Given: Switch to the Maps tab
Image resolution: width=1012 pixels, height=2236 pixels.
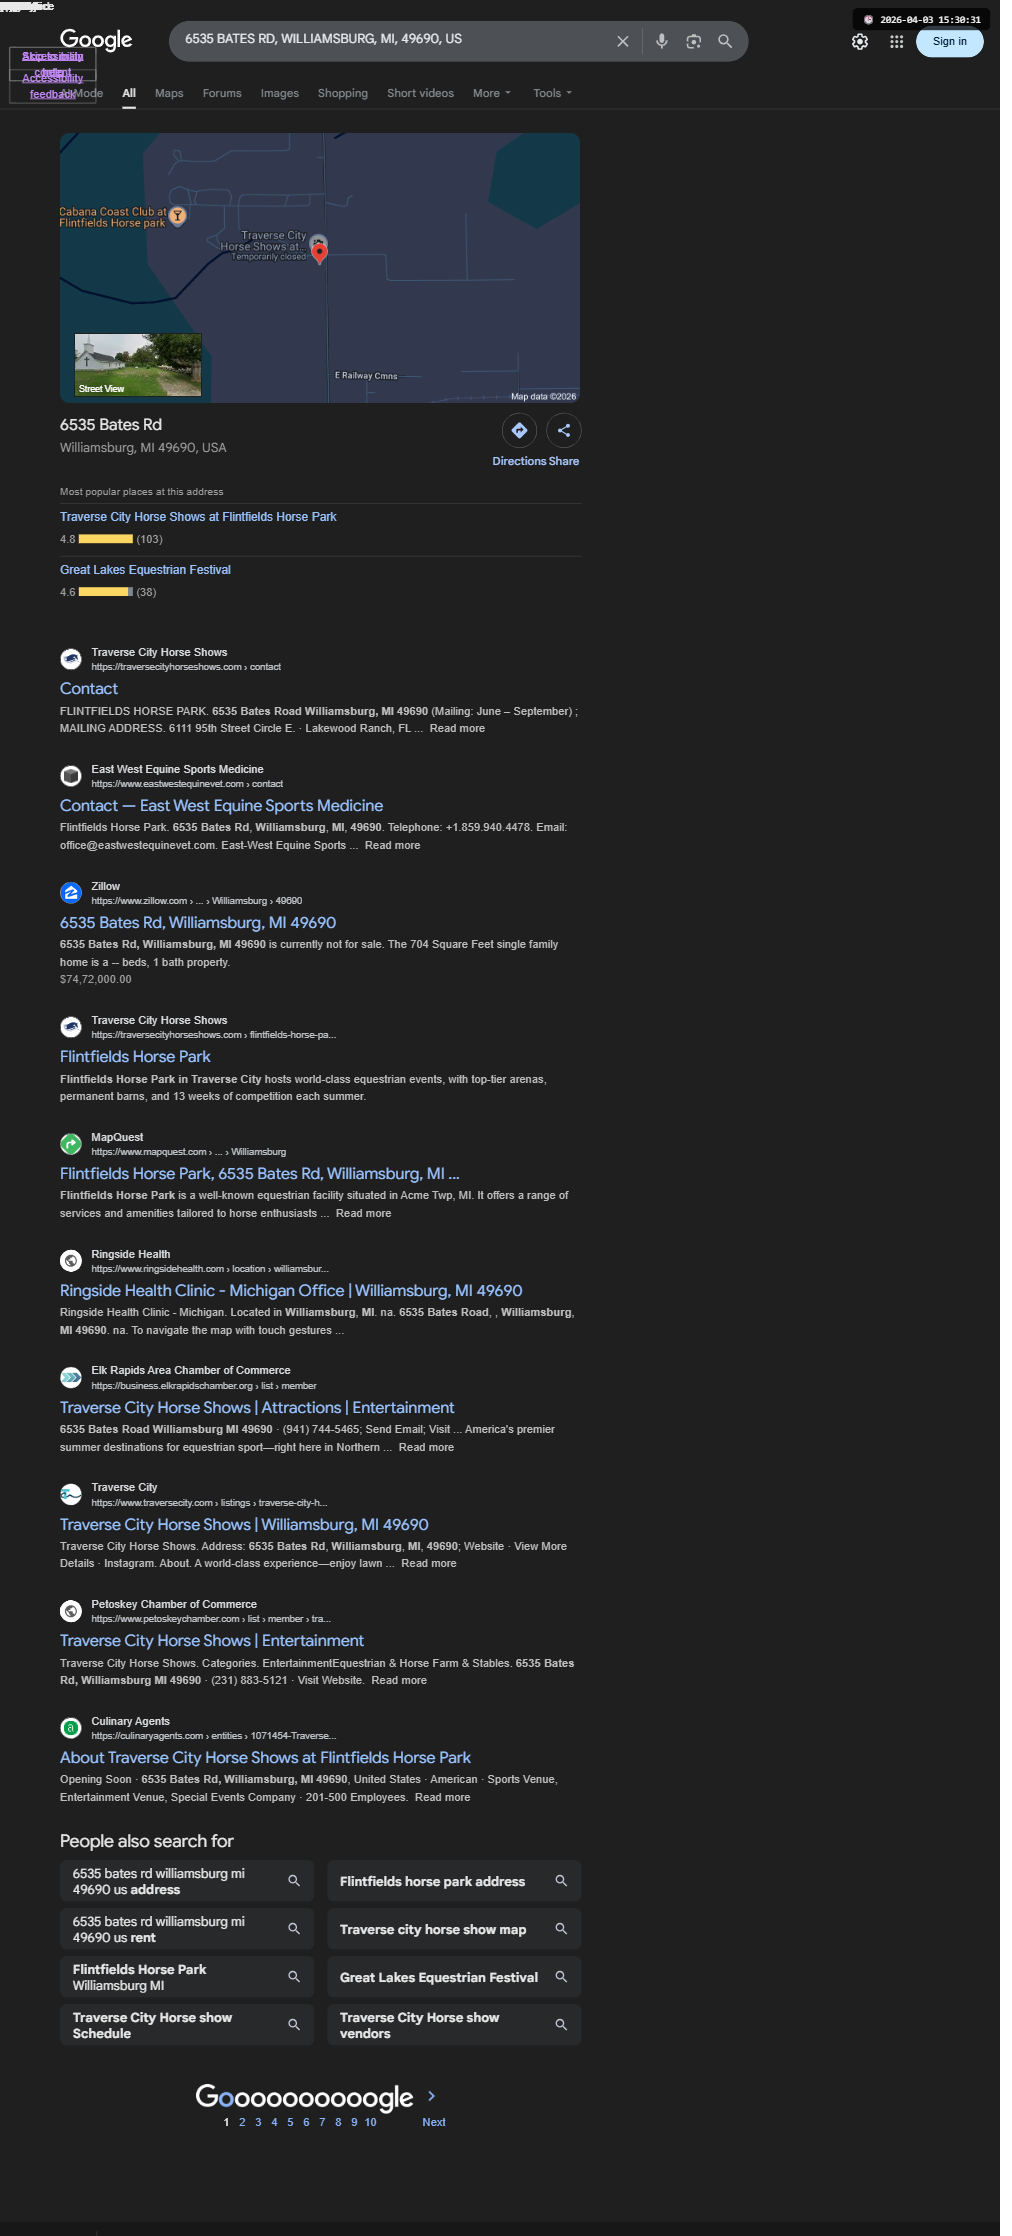Looking at the screenshot, I should [169, 93].
